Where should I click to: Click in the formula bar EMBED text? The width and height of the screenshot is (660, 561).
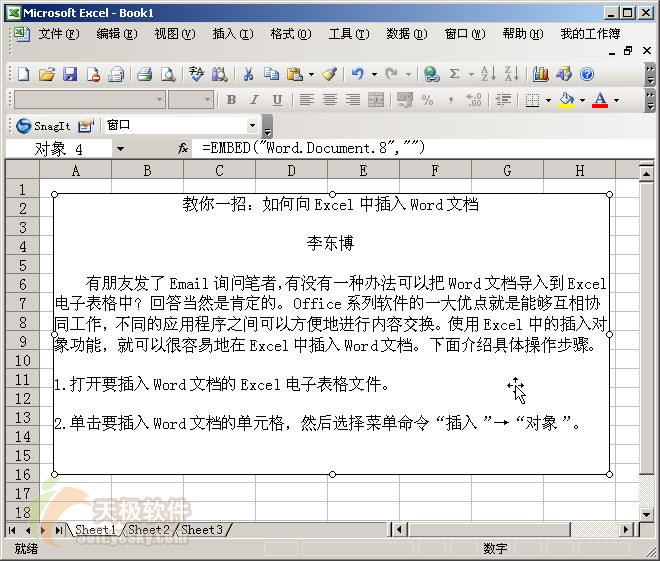(x=314, y=148)
